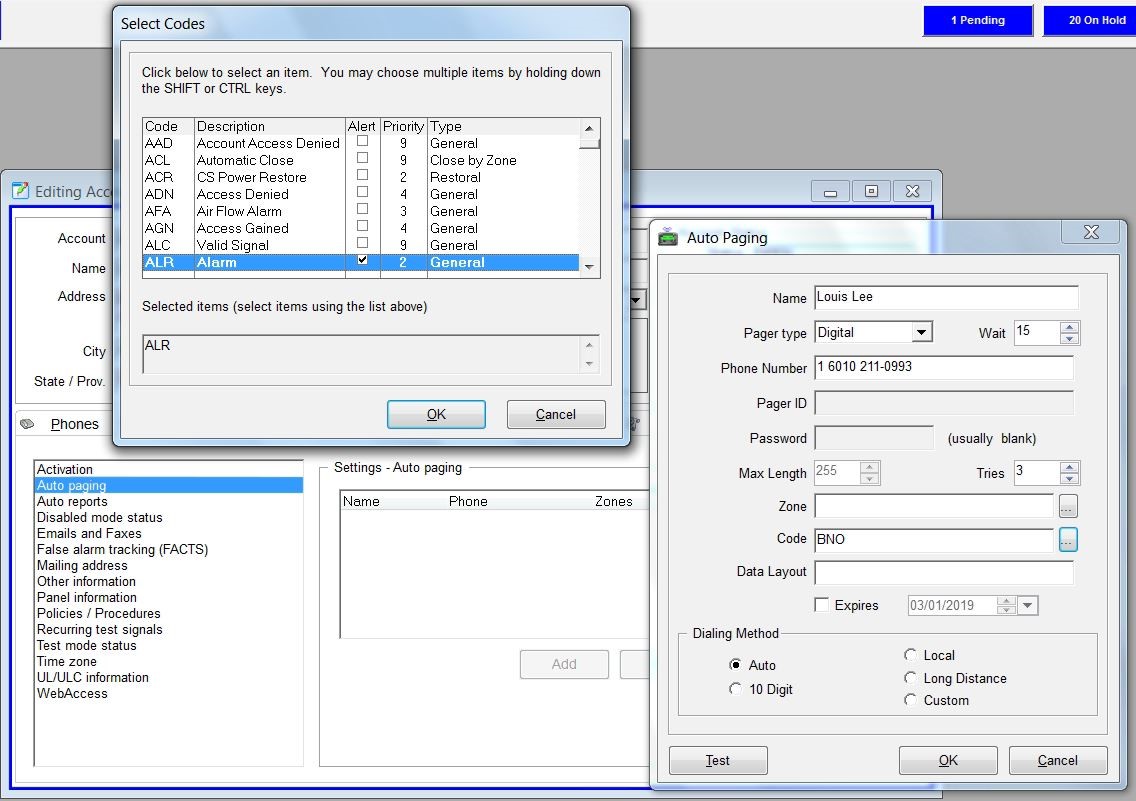This screenshot has width=1136, height=801.
Task: Select Recurring test signals list item
Action: tap(168, 629)
